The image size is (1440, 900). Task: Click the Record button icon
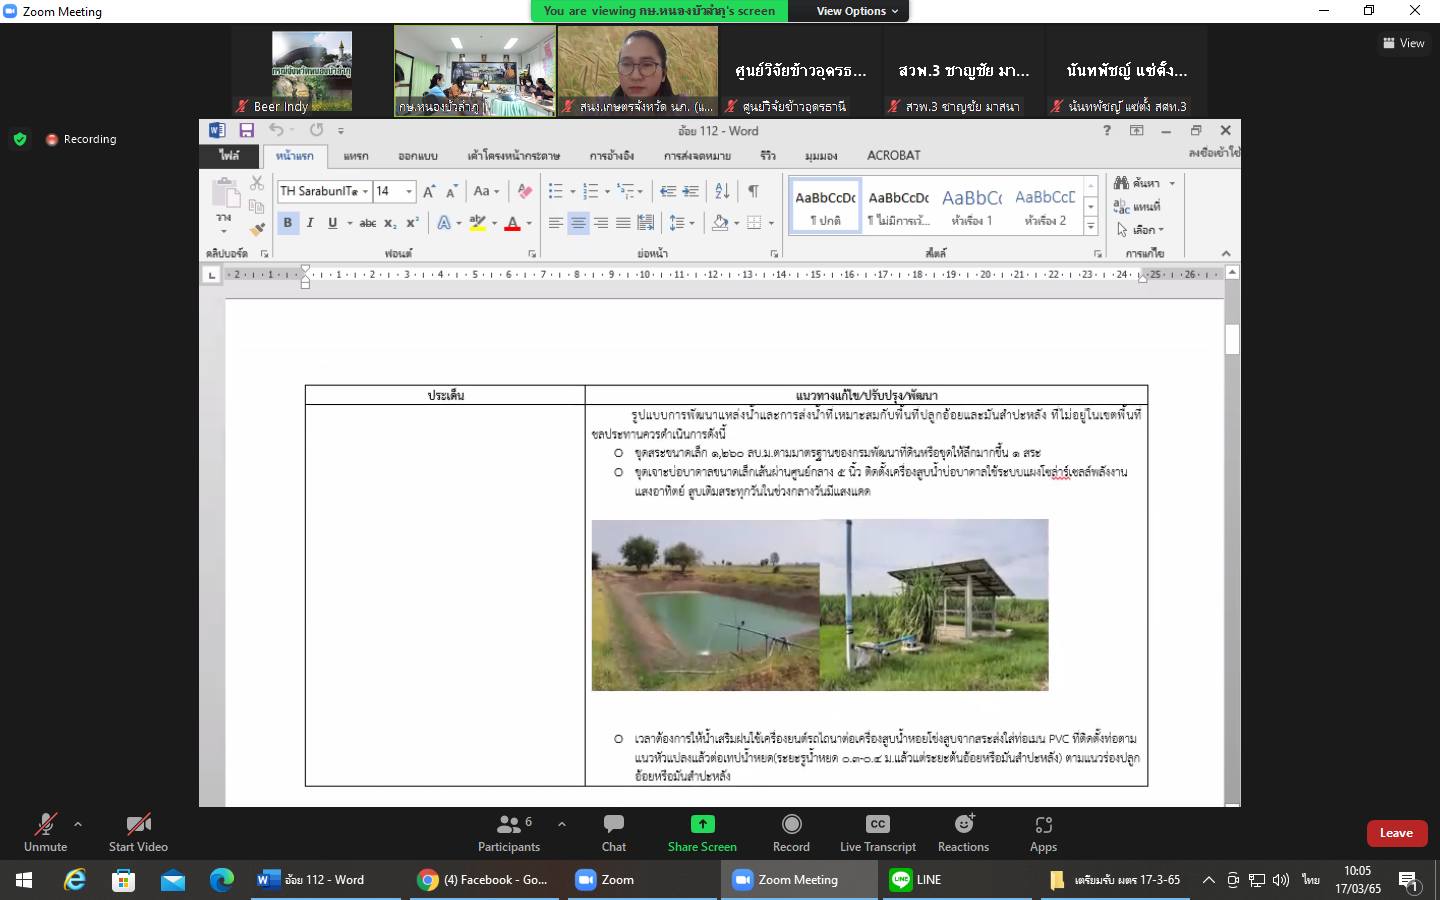click(791, 825)
